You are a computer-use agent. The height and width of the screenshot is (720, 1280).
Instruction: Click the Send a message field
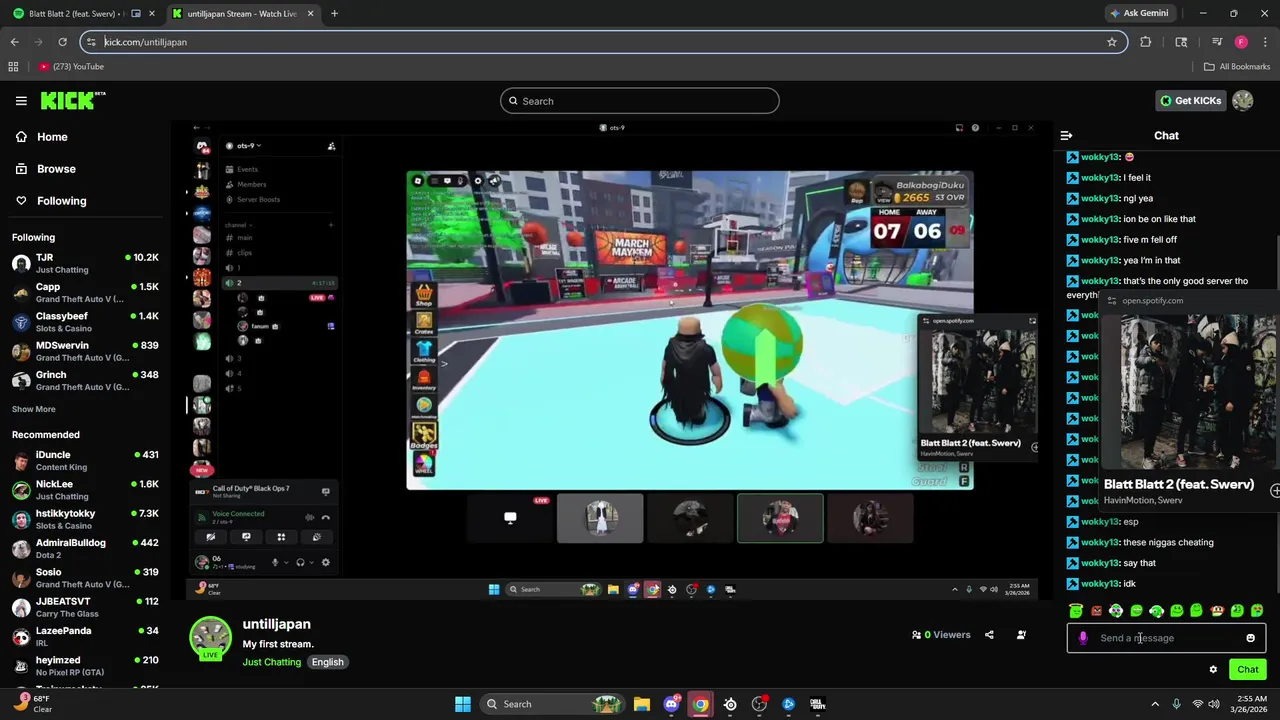1168,638
